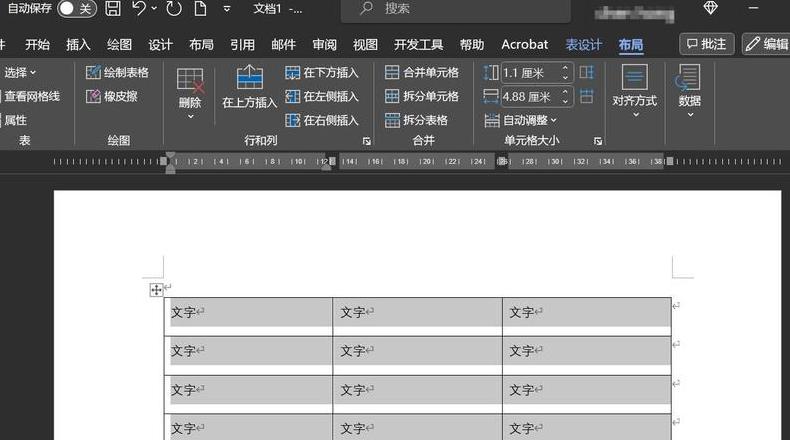Image resolution: width=790 pixels, height=440 pixels.
Task: Open the 插入 (Insert) tab
Action: 78,44
